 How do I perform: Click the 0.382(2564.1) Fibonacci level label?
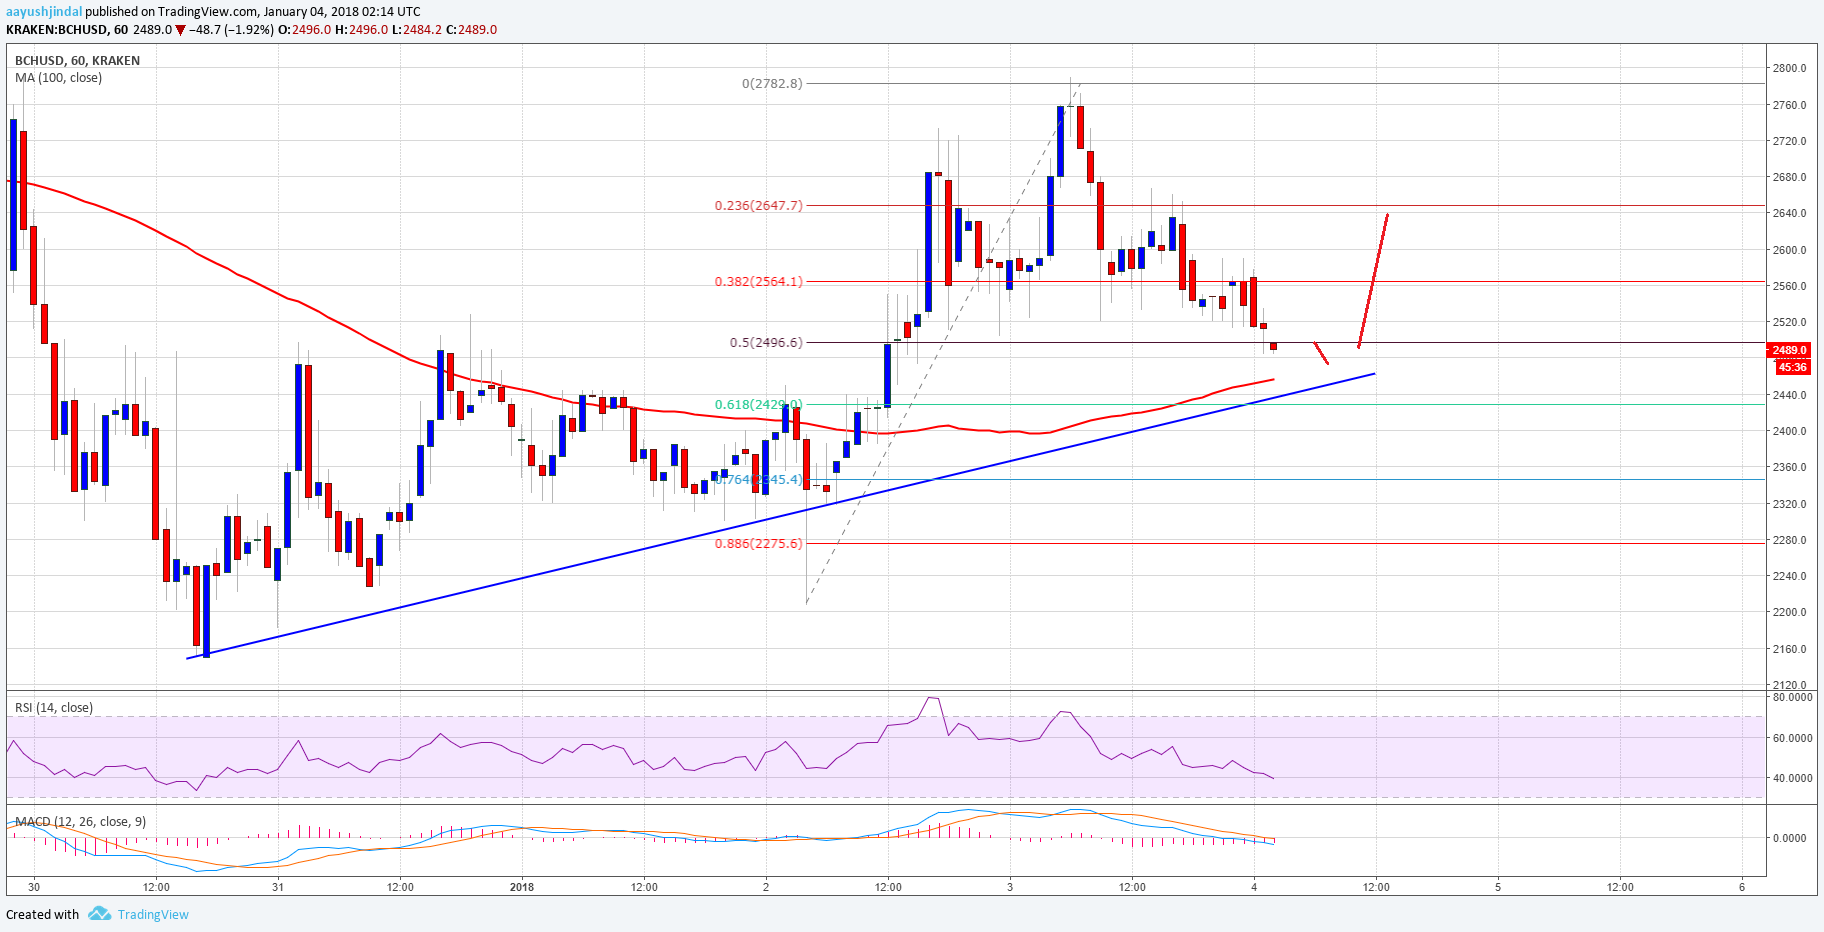click(758, 282)
